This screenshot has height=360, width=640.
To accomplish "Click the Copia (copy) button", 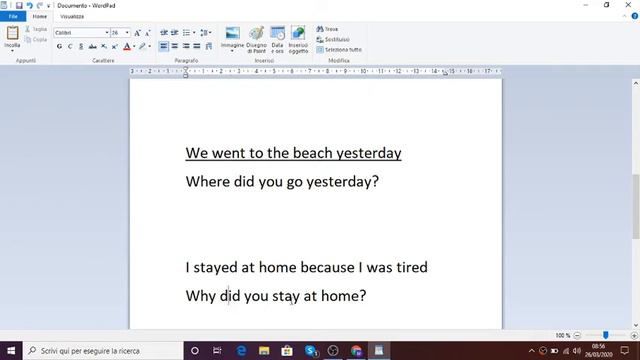I will (36, 40).
